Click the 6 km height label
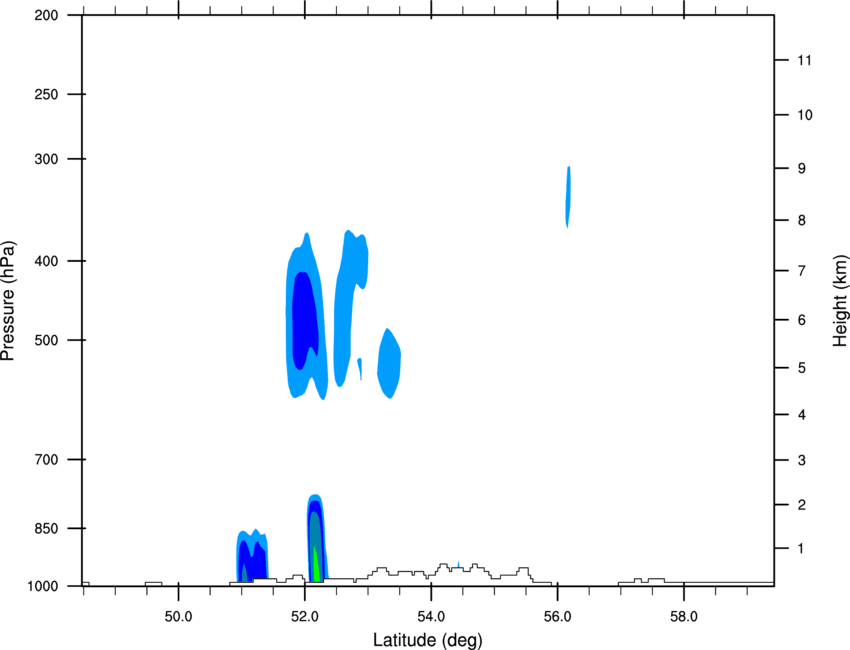The height and width of the screenshot is (650, 850). 802,320
